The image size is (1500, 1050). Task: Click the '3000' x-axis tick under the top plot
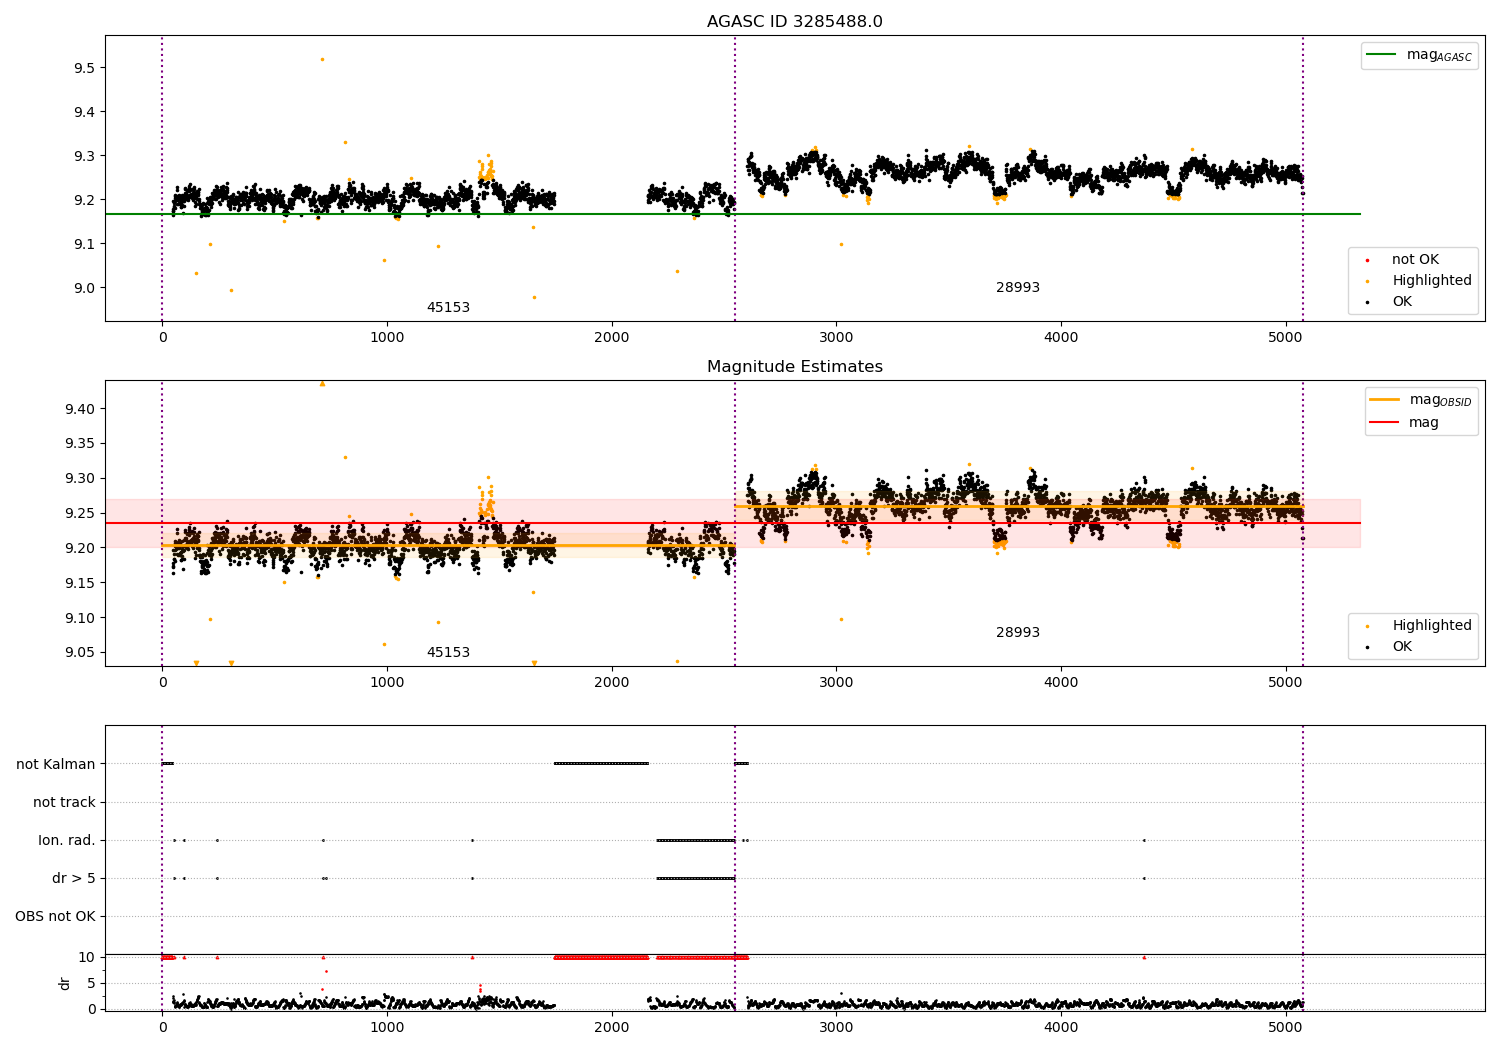836,337
